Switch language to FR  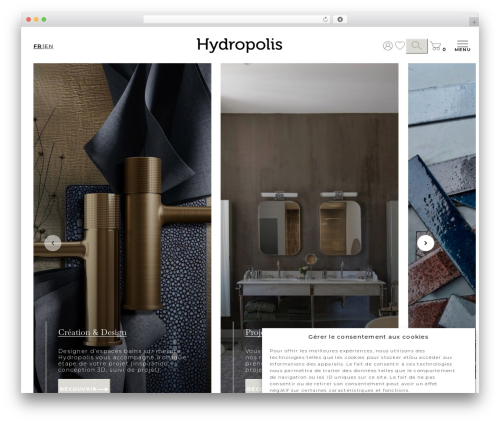click(x=37, y=46)
